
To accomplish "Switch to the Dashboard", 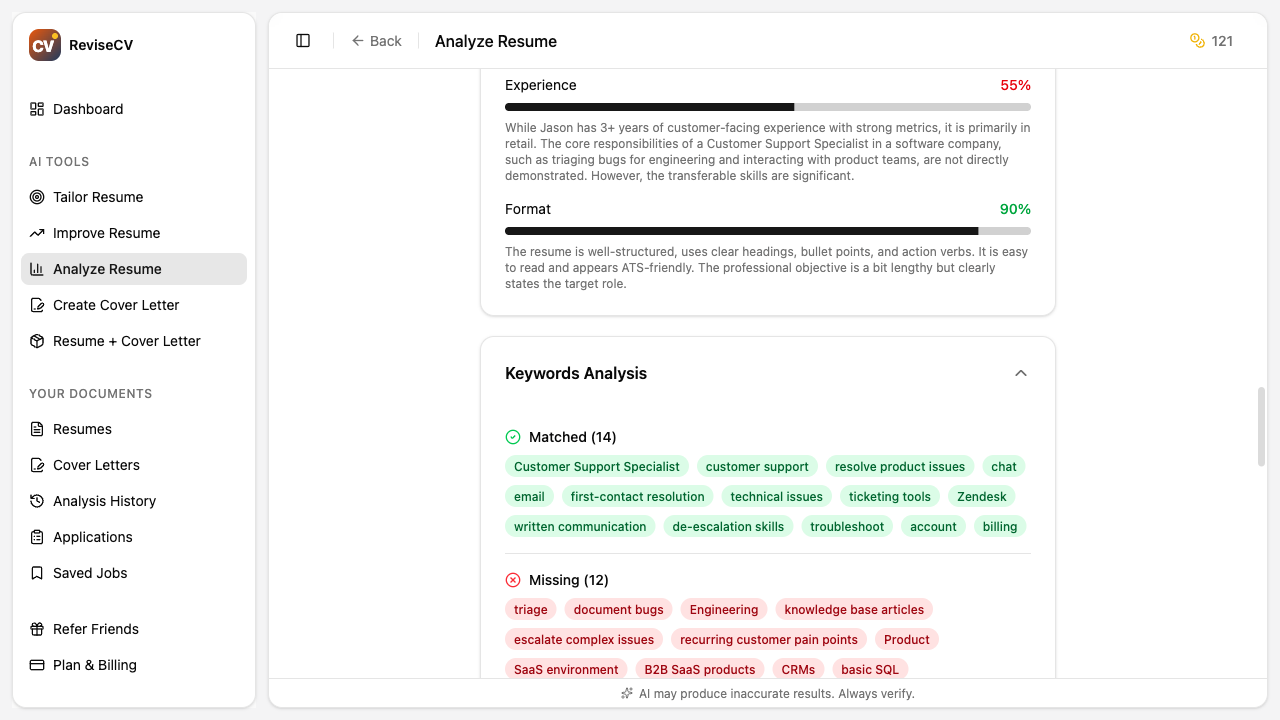I will click(88, 109).
